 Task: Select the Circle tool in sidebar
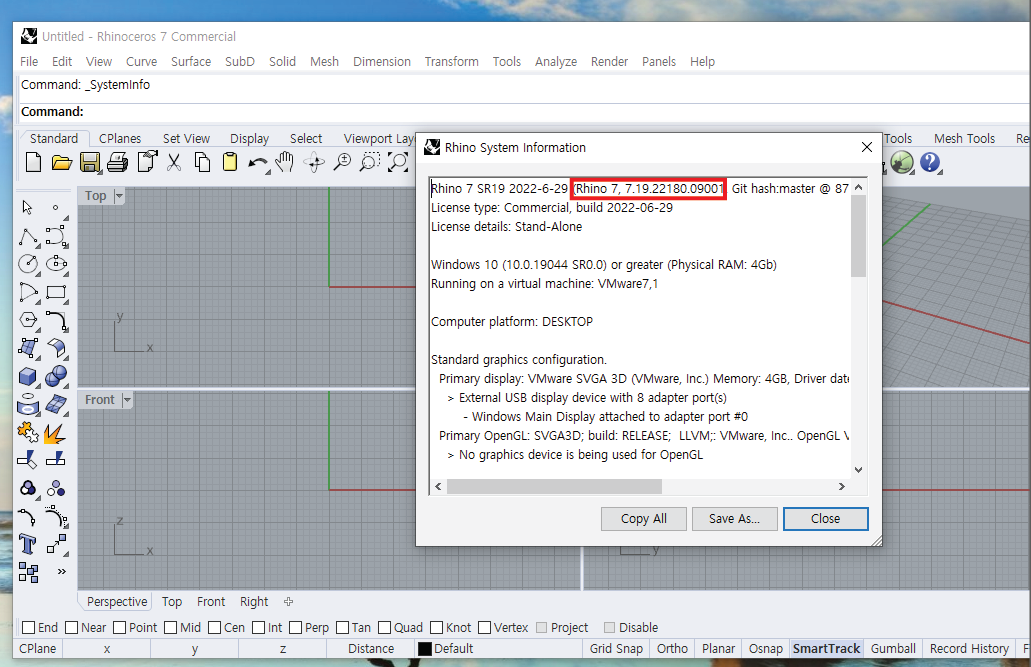click(28, 264)
